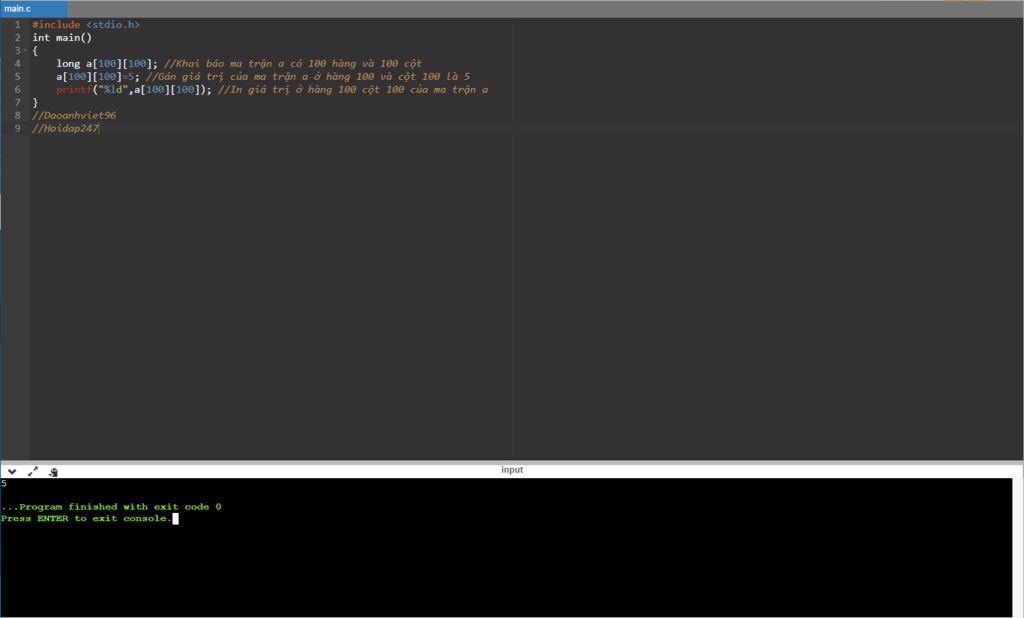Click the console vertical scrollbar
Screen dimensions: 1024x618
point(1017,547)
